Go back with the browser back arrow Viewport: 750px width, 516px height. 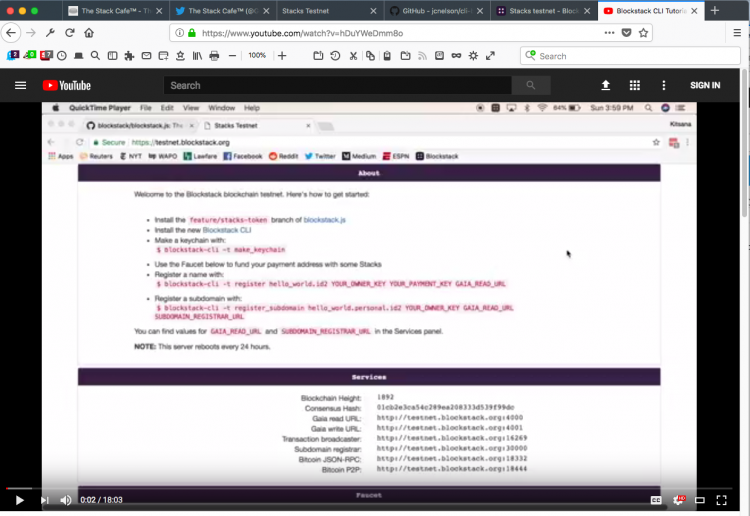click(11, 33)
